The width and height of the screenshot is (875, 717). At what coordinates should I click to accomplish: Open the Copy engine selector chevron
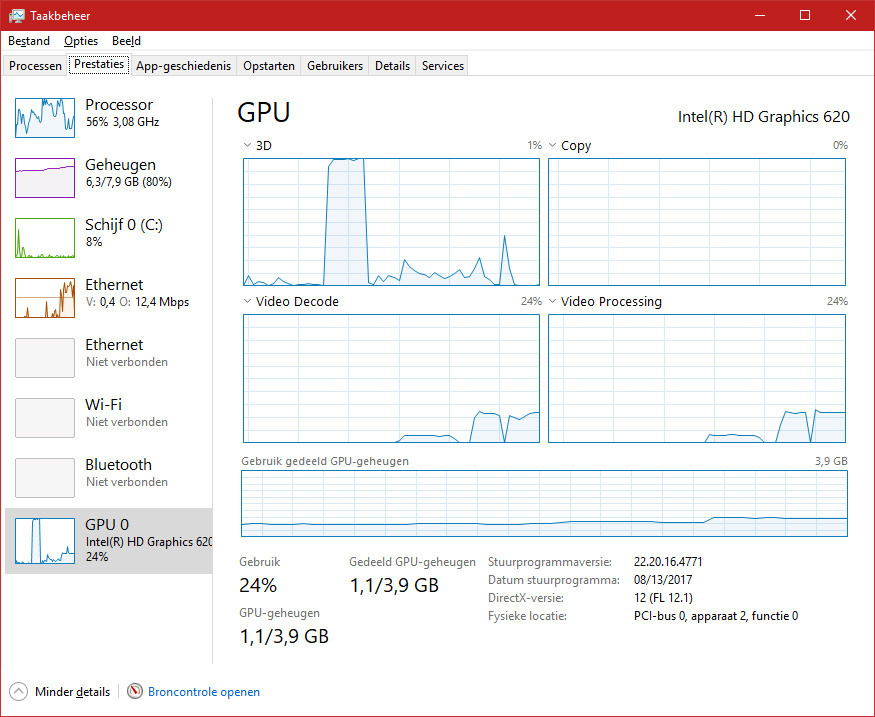[x=552, y=145]
